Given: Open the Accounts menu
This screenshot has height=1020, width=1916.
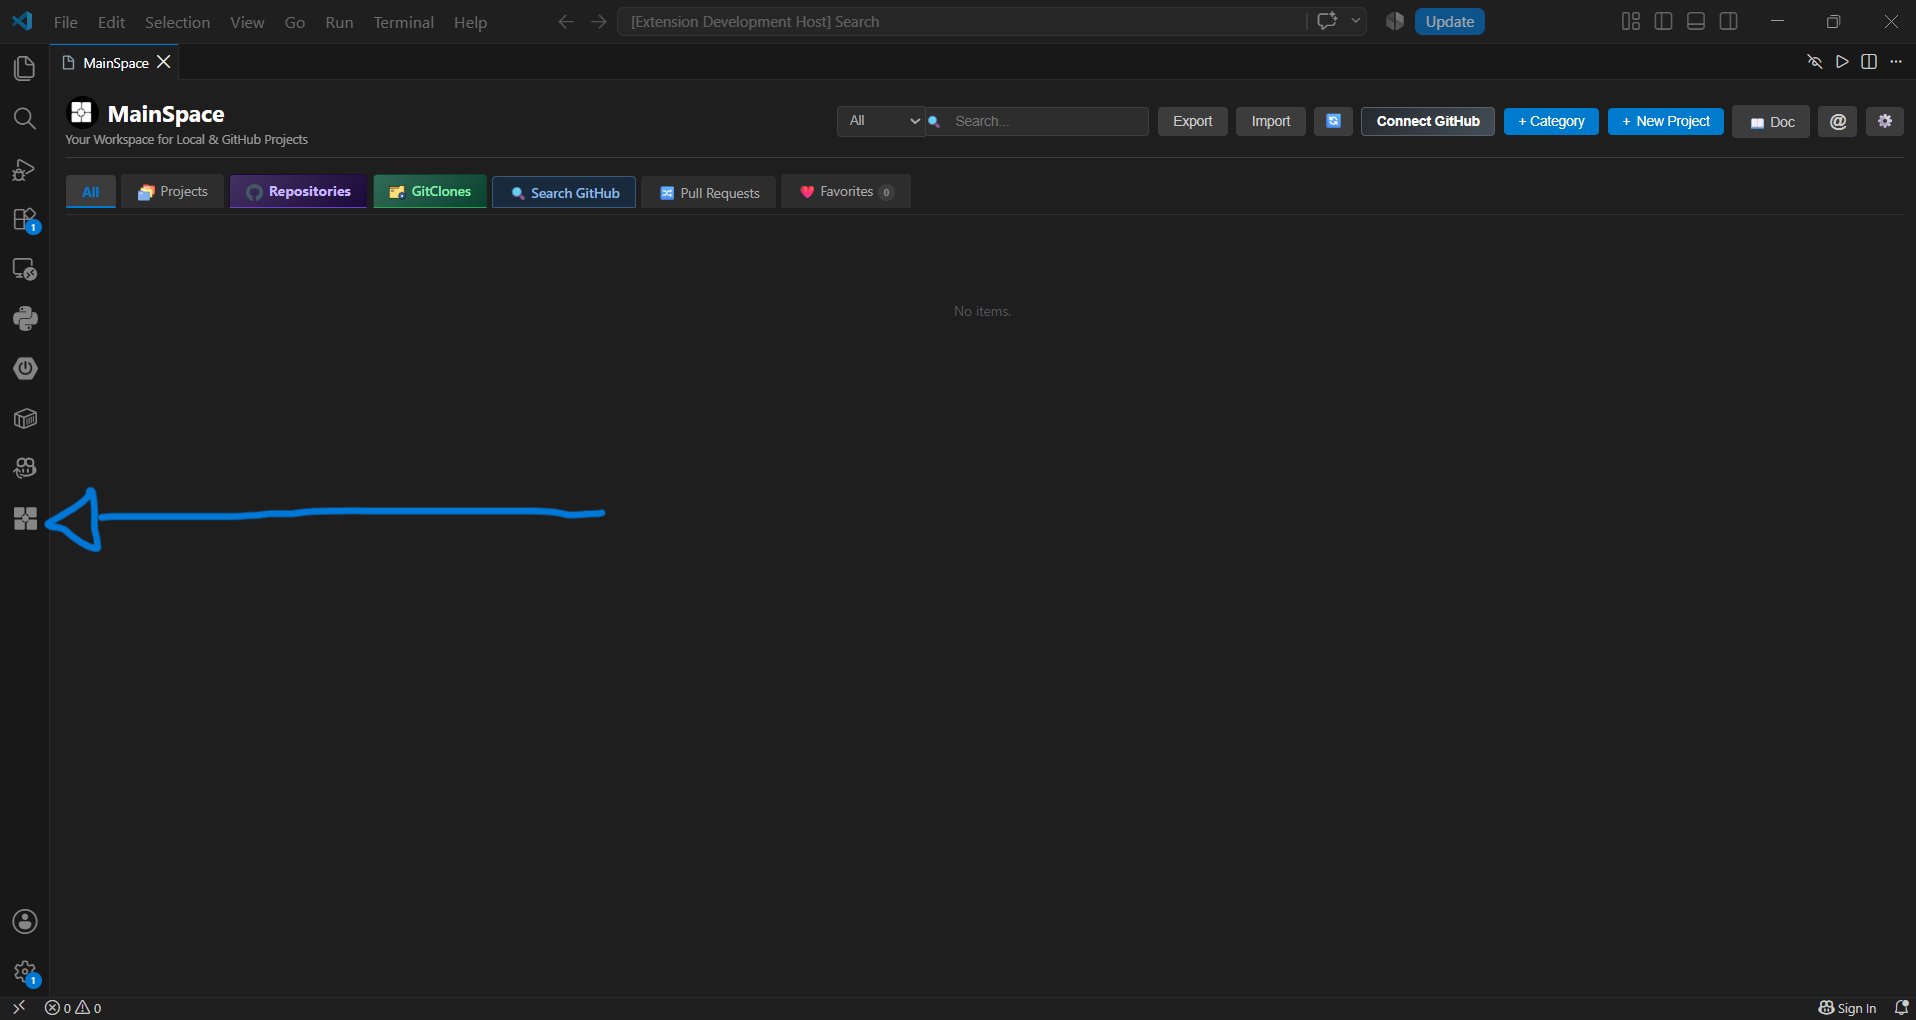Looking at the screenshot, I should click(25, 922).
